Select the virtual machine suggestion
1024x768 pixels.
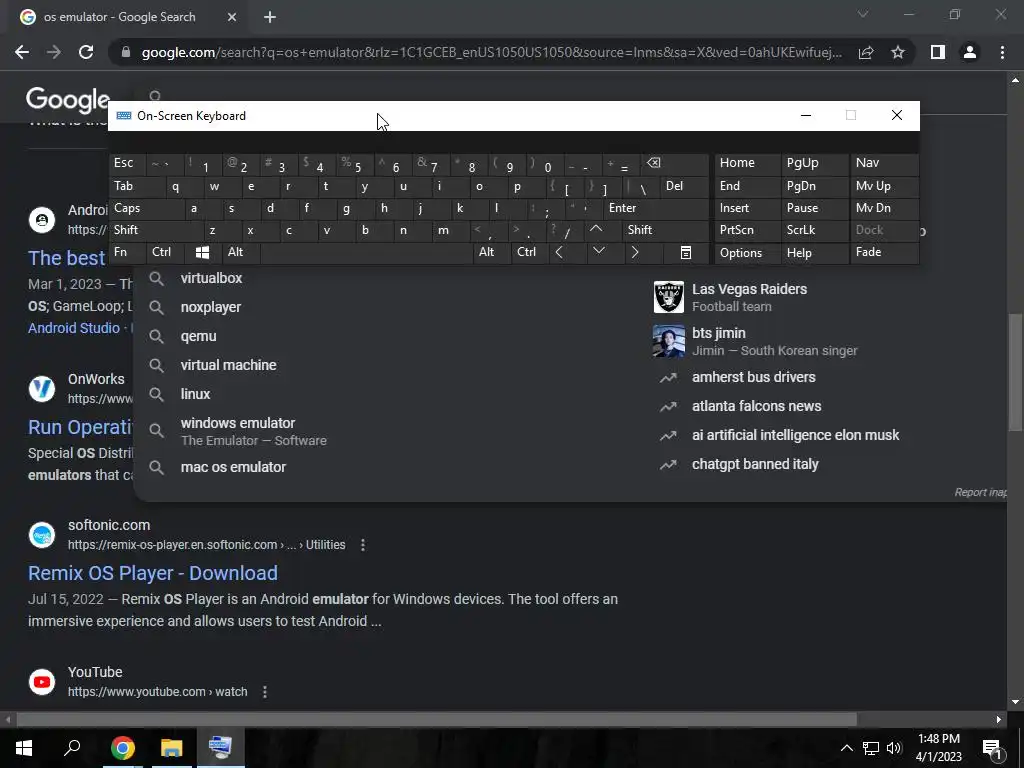tap(228, 365)
